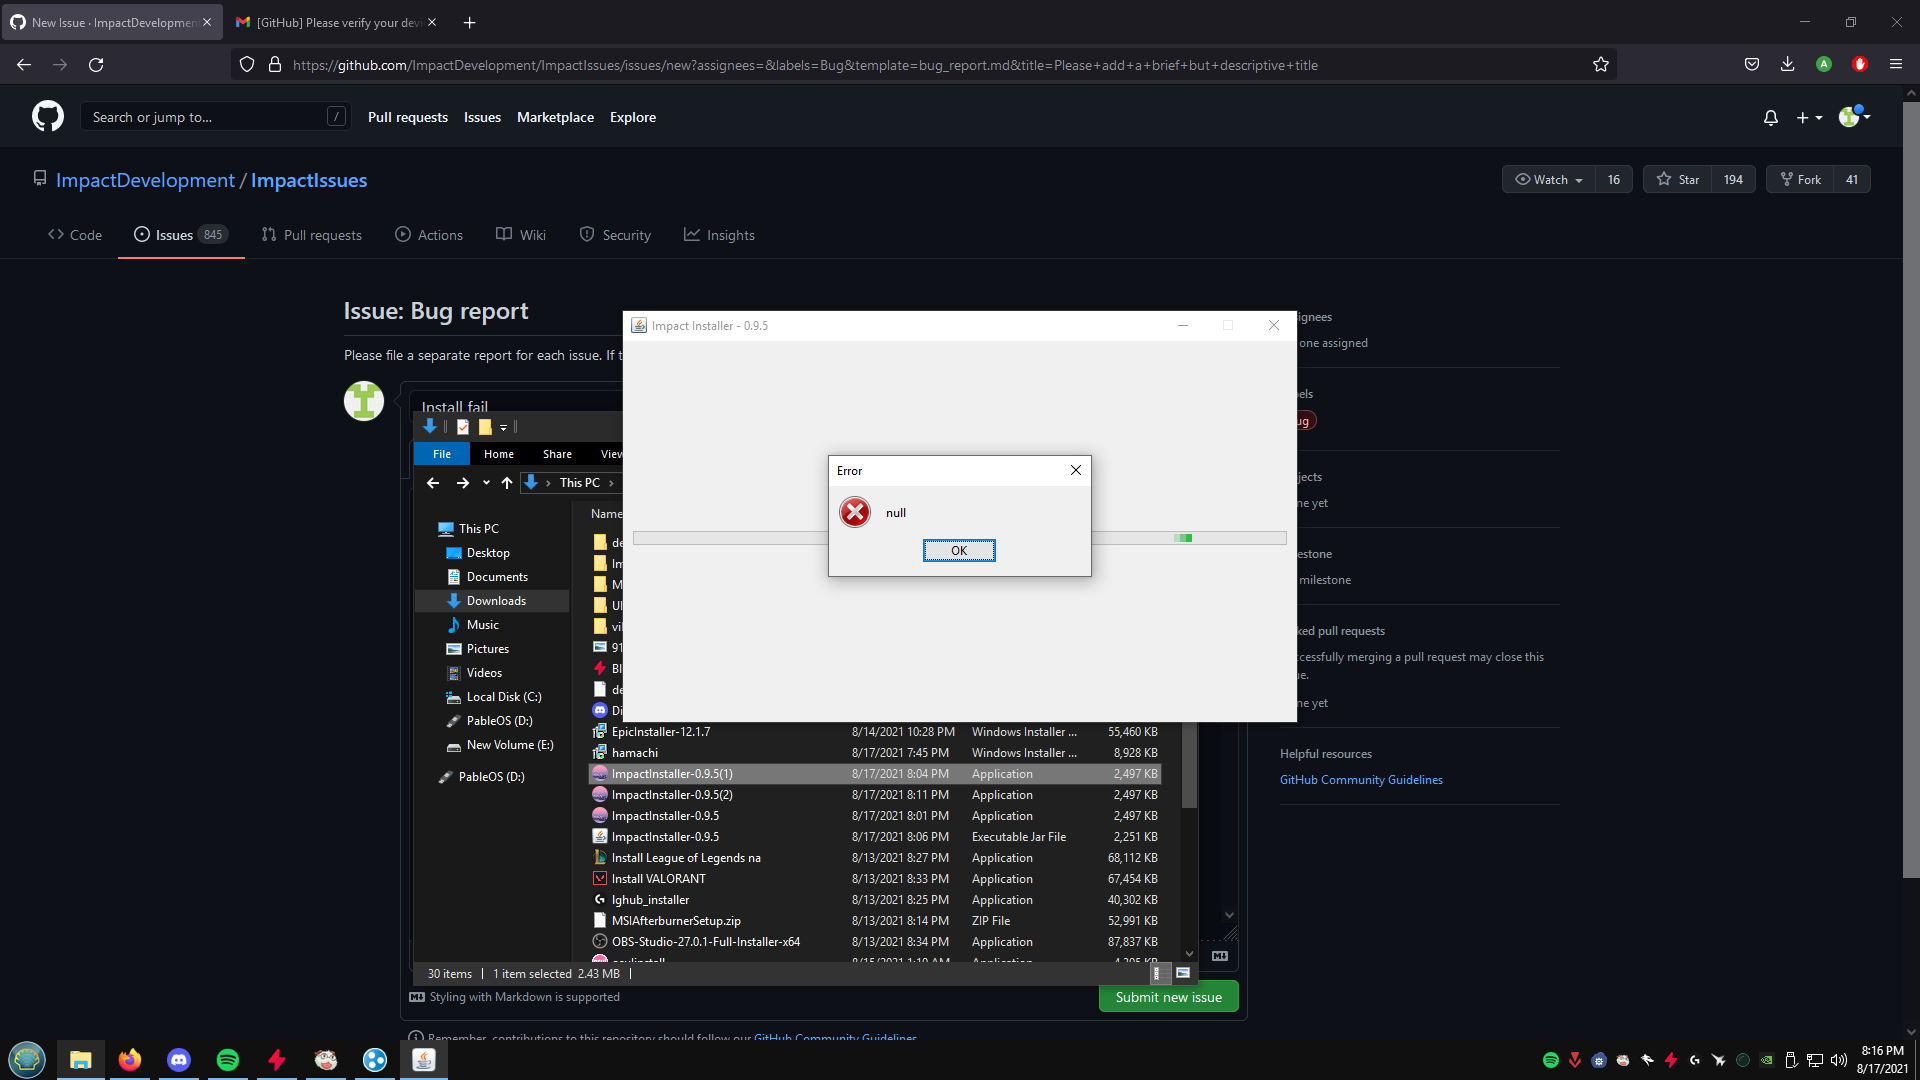Expand the This PC breadcrumb chevron
The width and height of the screenshot is (1920, 1080).
click(x=610, y=483)
